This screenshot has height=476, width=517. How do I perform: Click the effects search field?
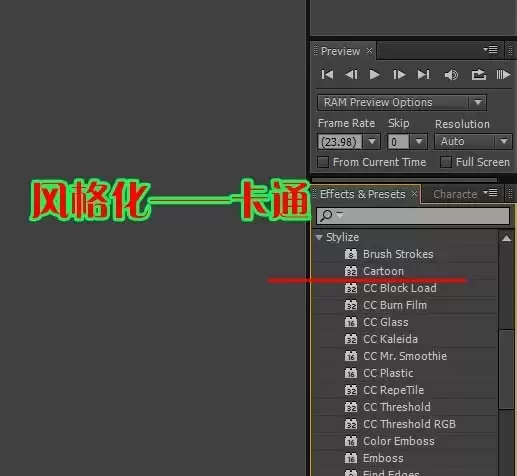coord(413,216)
